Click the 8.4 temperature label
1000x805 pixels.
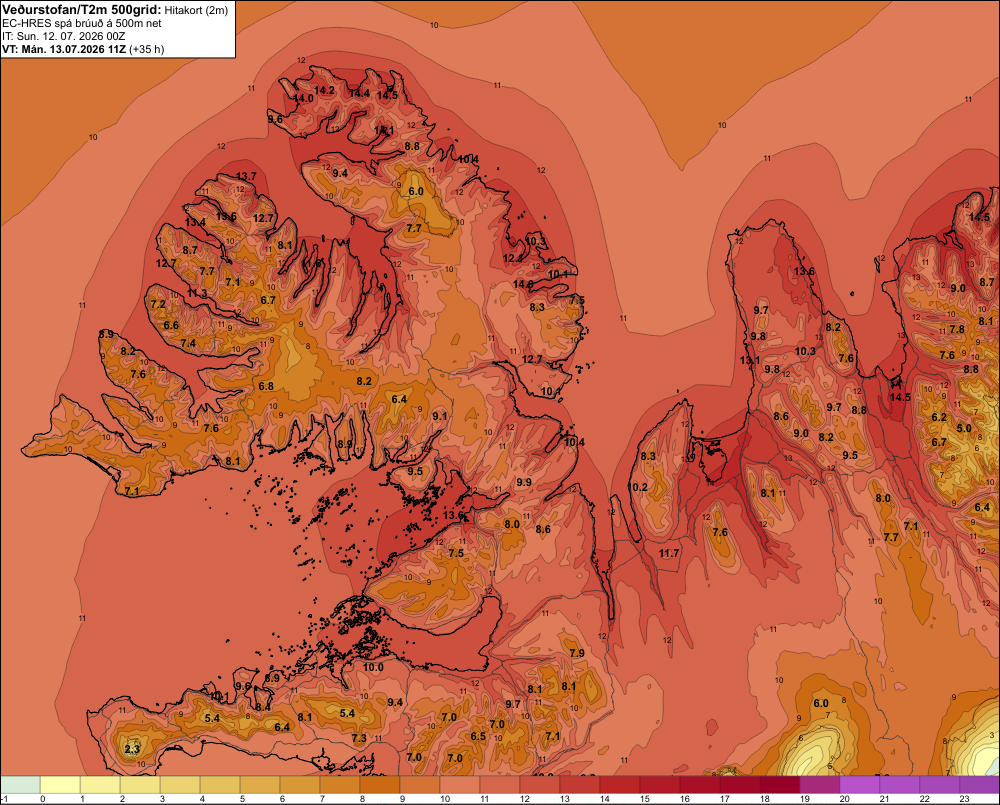click(263, 707)
